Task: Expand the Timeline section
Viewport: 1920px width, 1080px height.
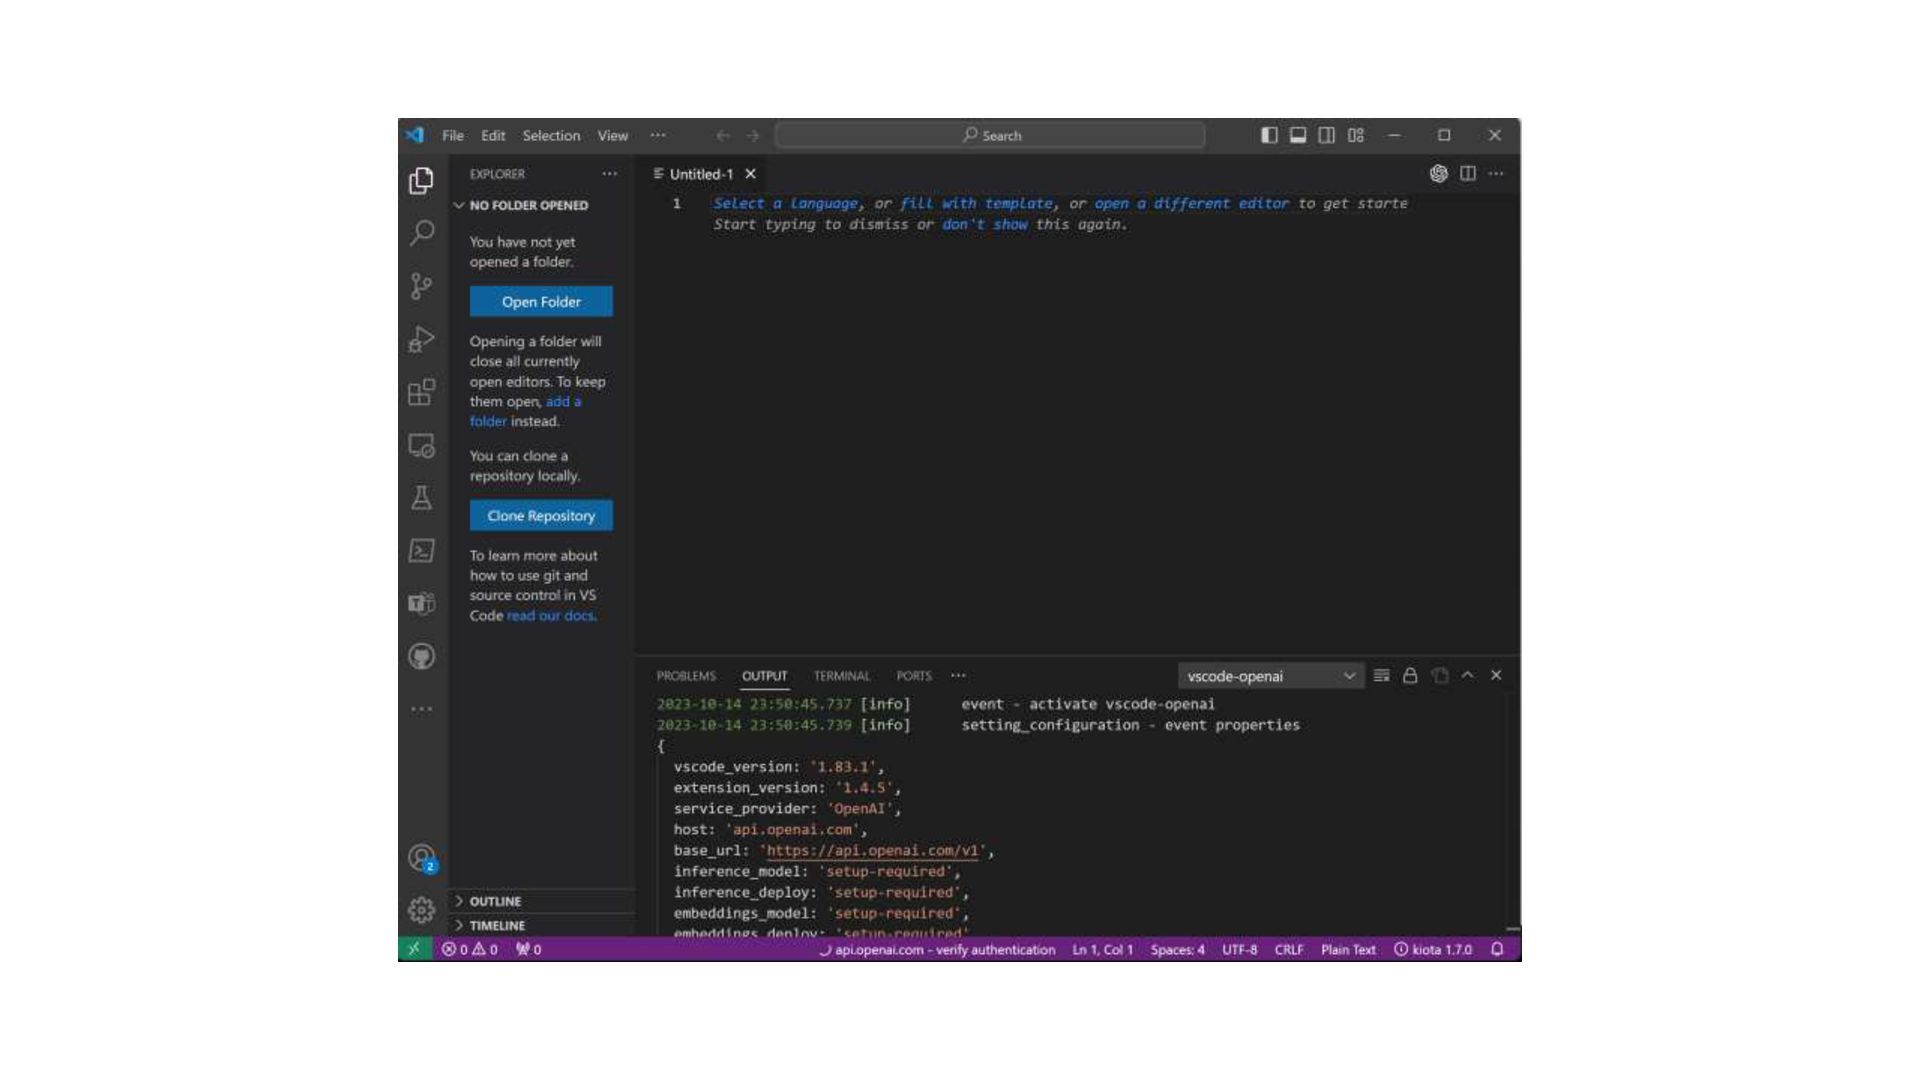Action: (x=542, y=925)
